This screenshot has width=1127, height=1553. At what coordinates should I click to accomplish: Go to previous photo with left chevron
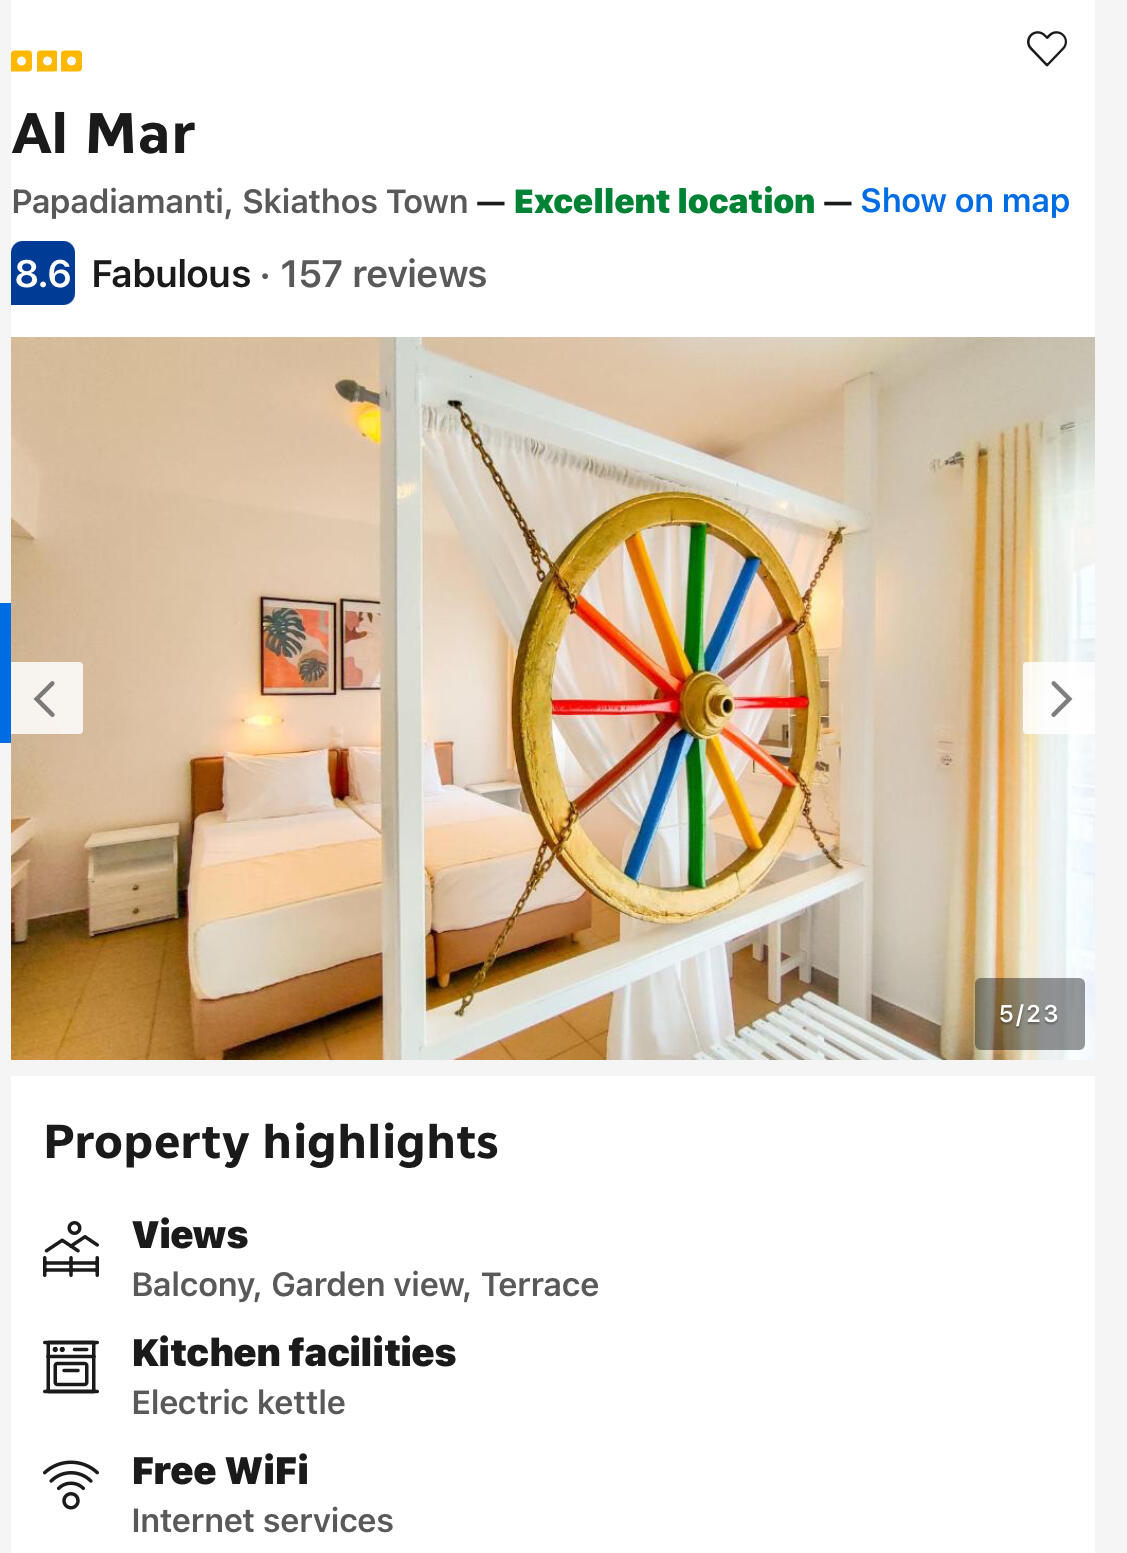point(47,698)
